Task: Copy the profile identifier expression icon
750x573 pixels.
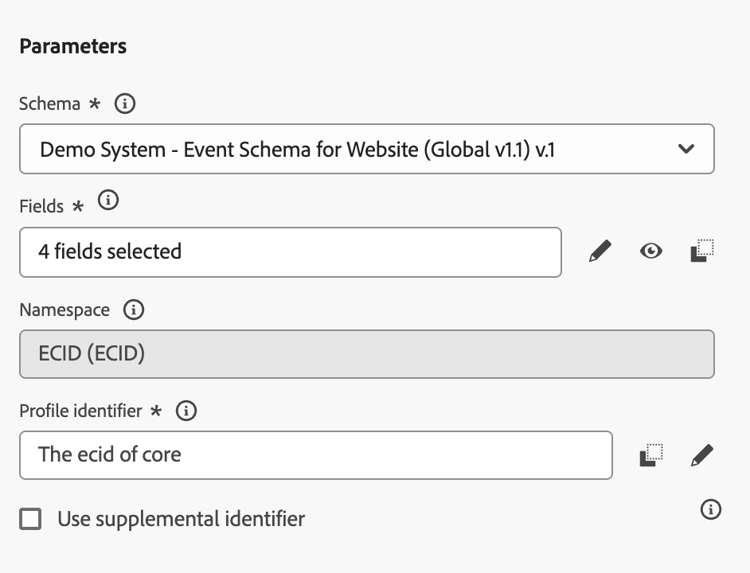Action: [651, 455]
